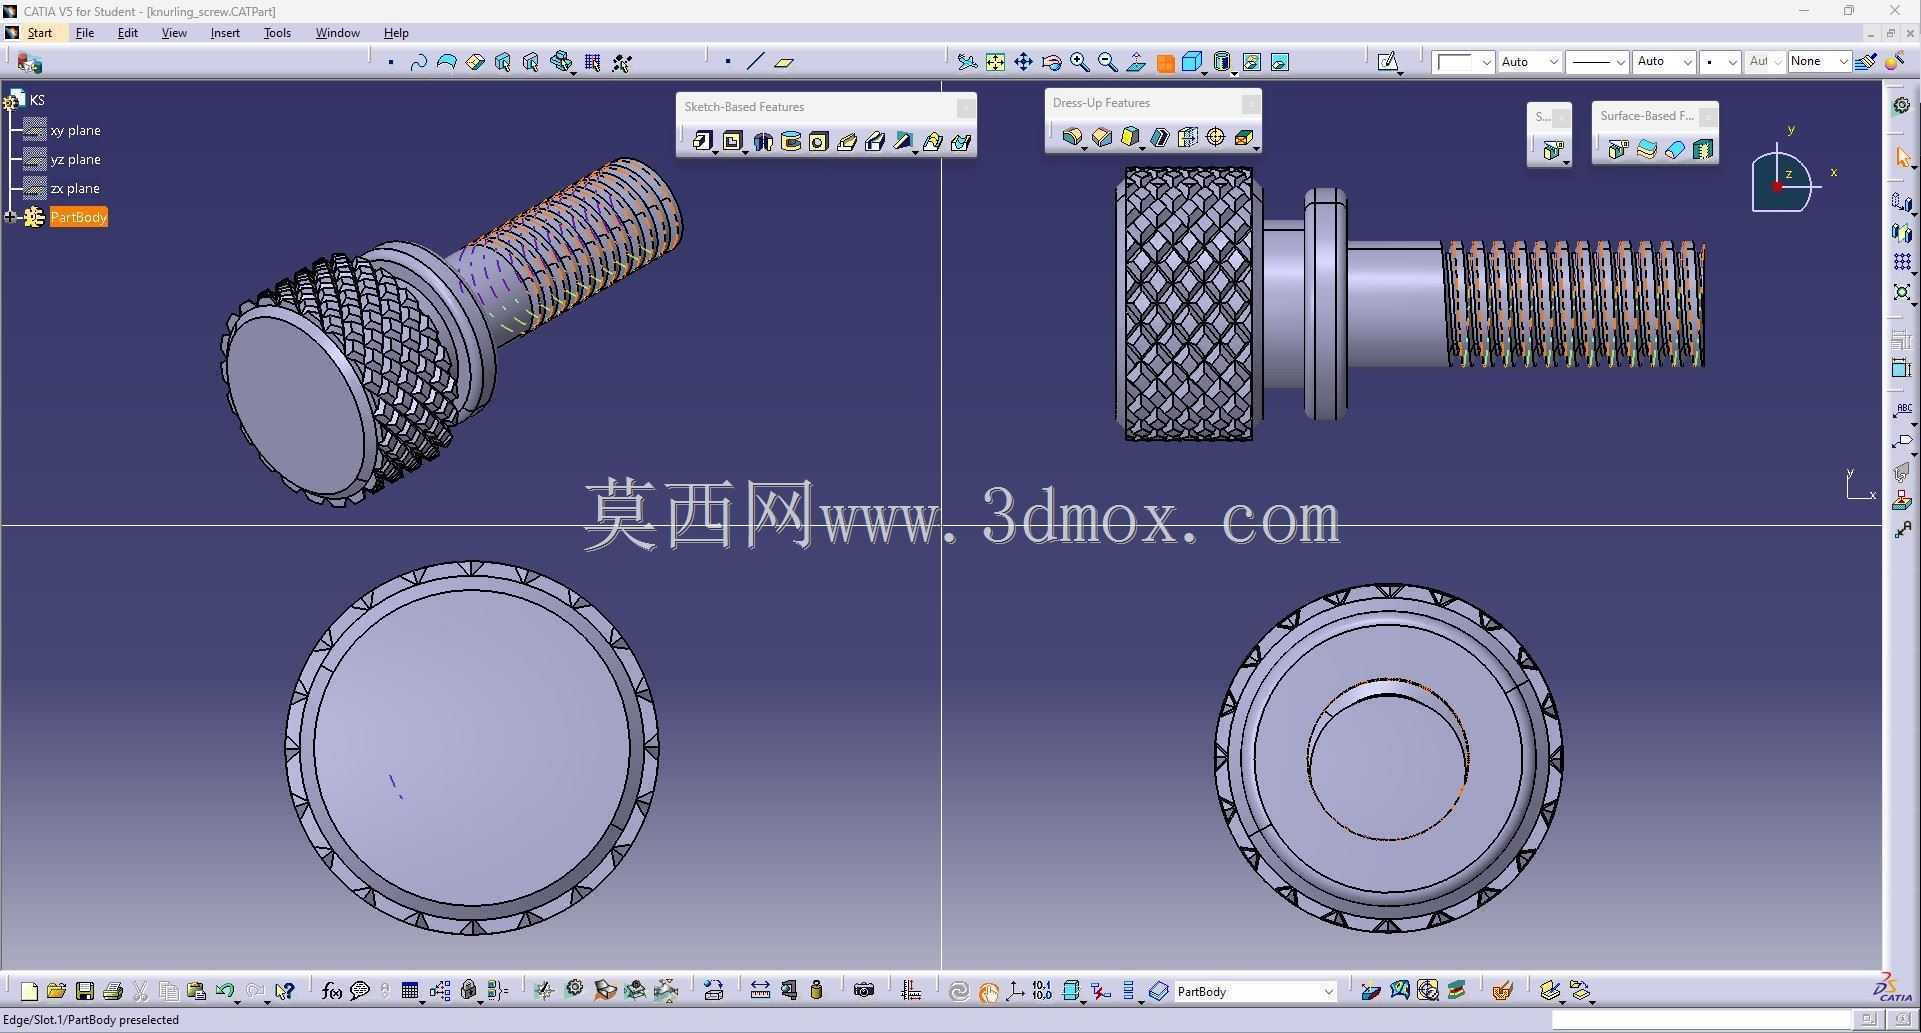Image resolution: width=1921 pixels, height=1033 pixels.
Task: Click the Line tool icon in top toolbar
Action: [755, 62]
